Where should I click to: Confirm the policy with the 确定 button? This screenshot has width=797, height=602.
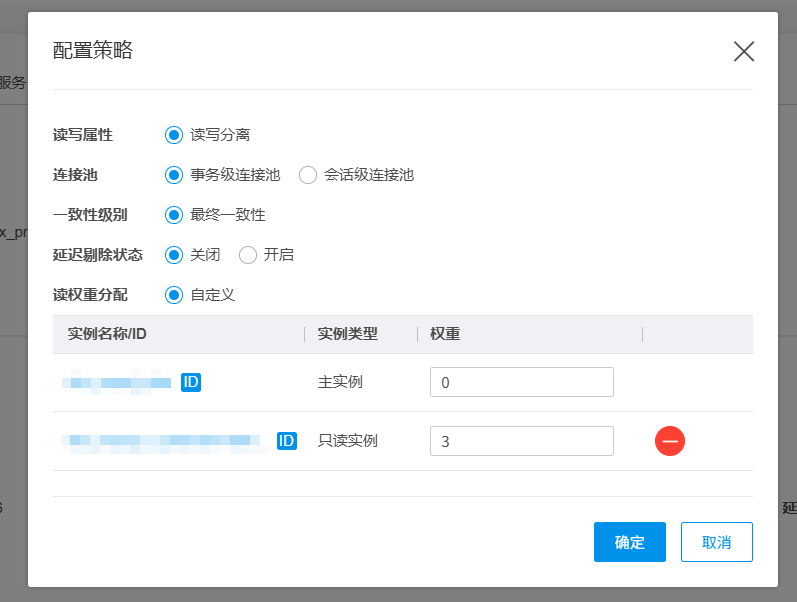click(629, 542)
